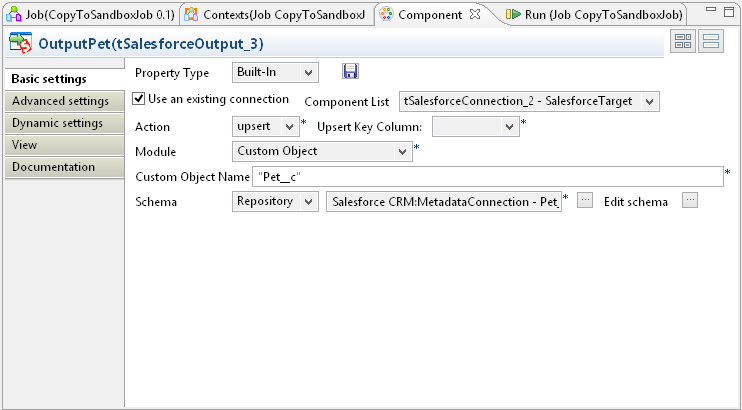
Task: Open the Upsert Key Column dropdown
Action: (475, 127)
